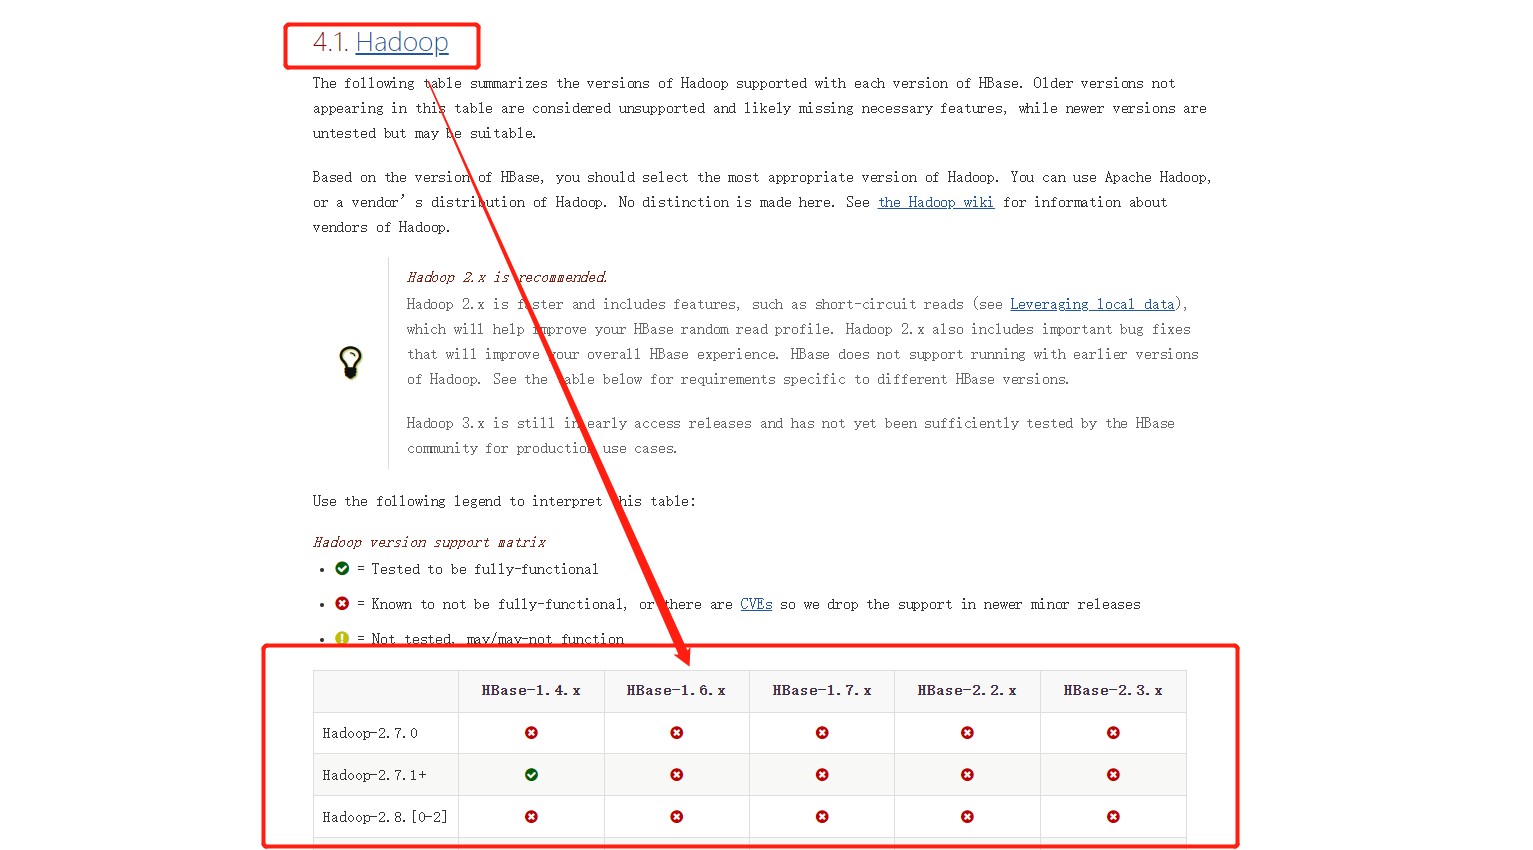1533x850 pixels.
Task: Select the HBase-1.6.x column header
Action: click(676, 691)
